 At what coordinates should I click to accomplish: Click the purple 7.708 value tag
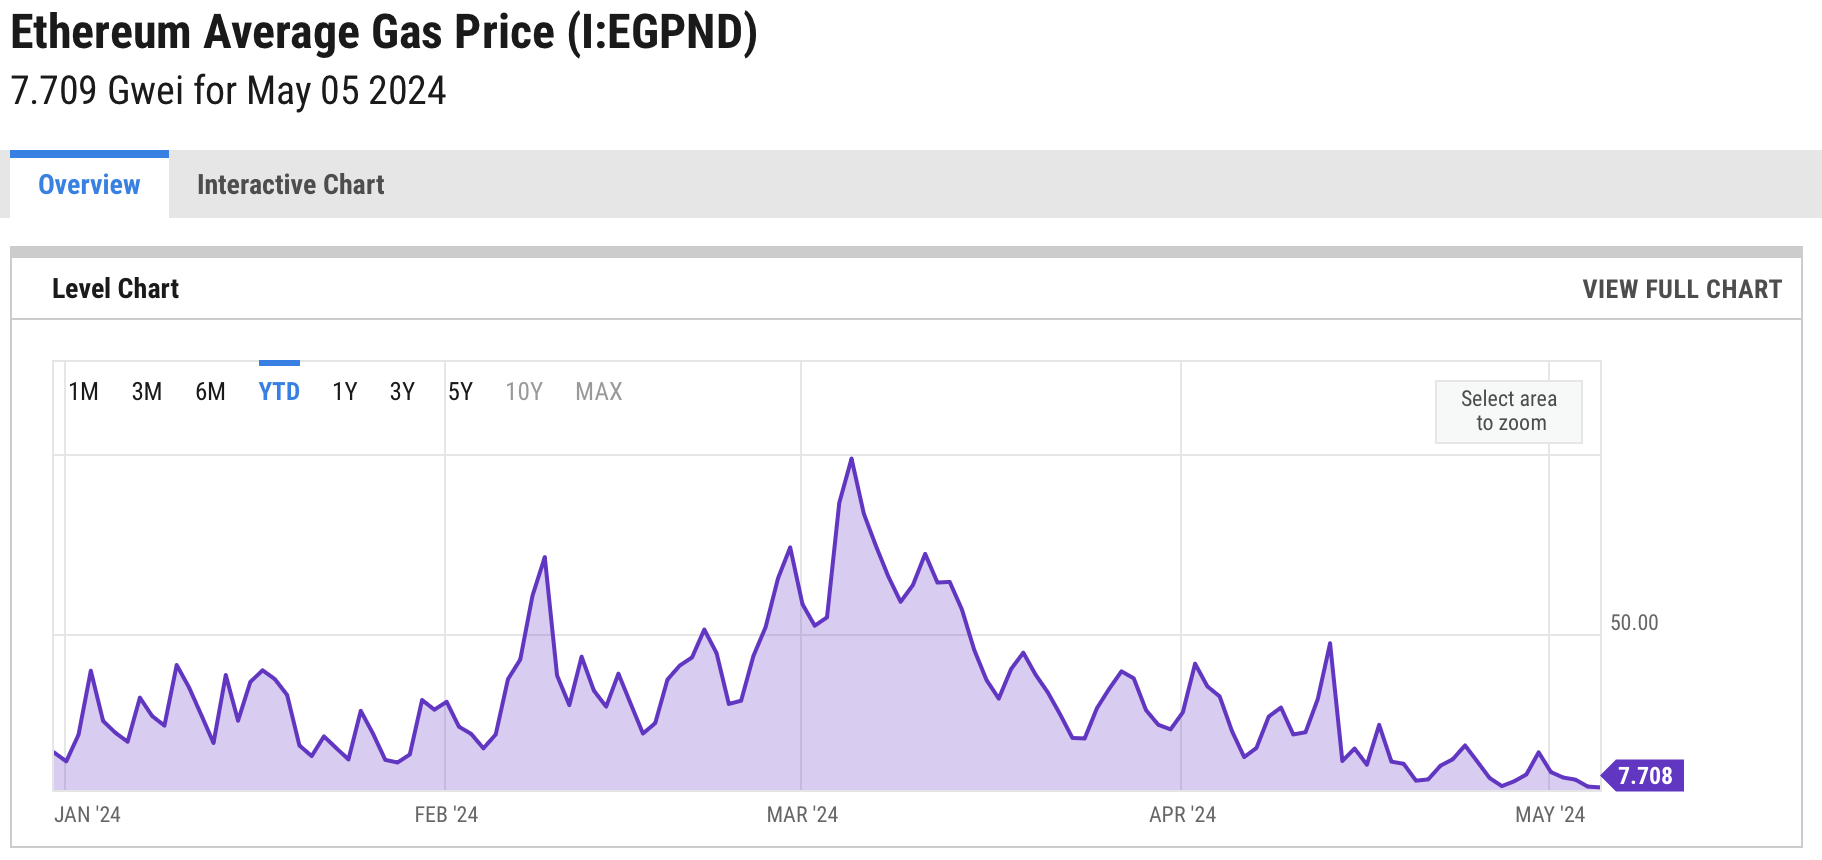[1644, 776]
